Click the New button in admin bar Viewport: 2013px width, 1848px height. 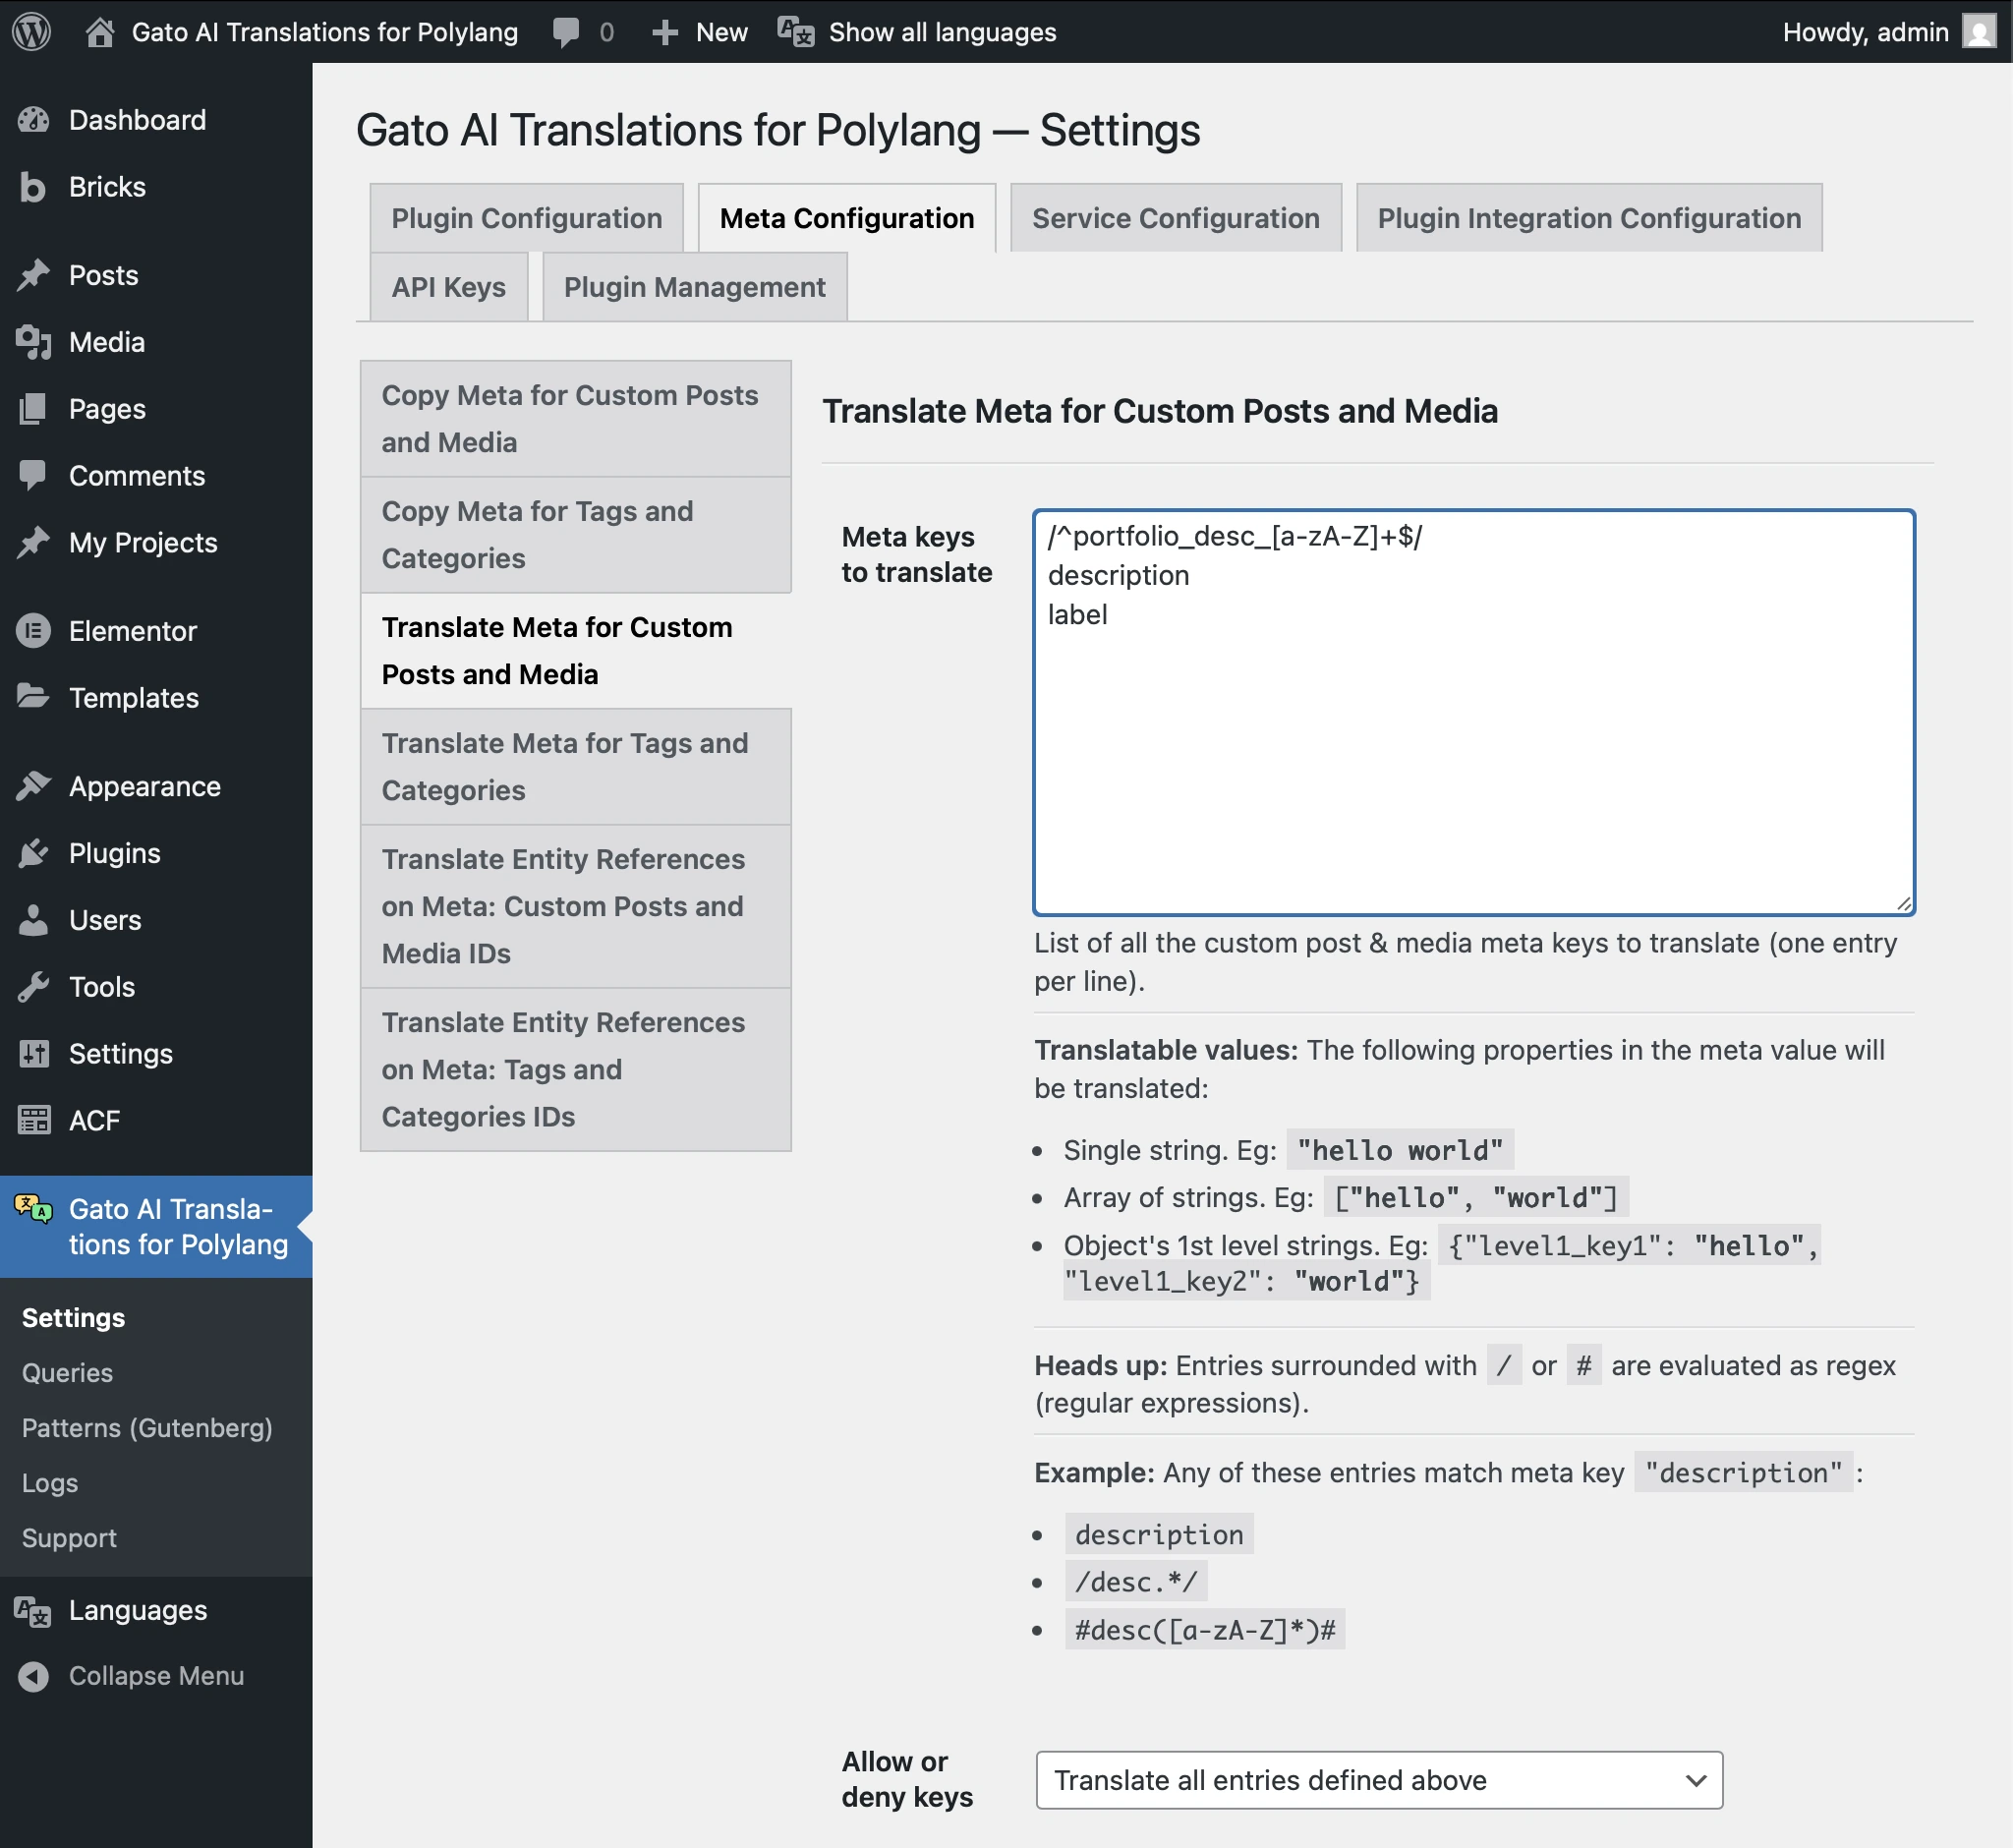[x=698, y=31]
